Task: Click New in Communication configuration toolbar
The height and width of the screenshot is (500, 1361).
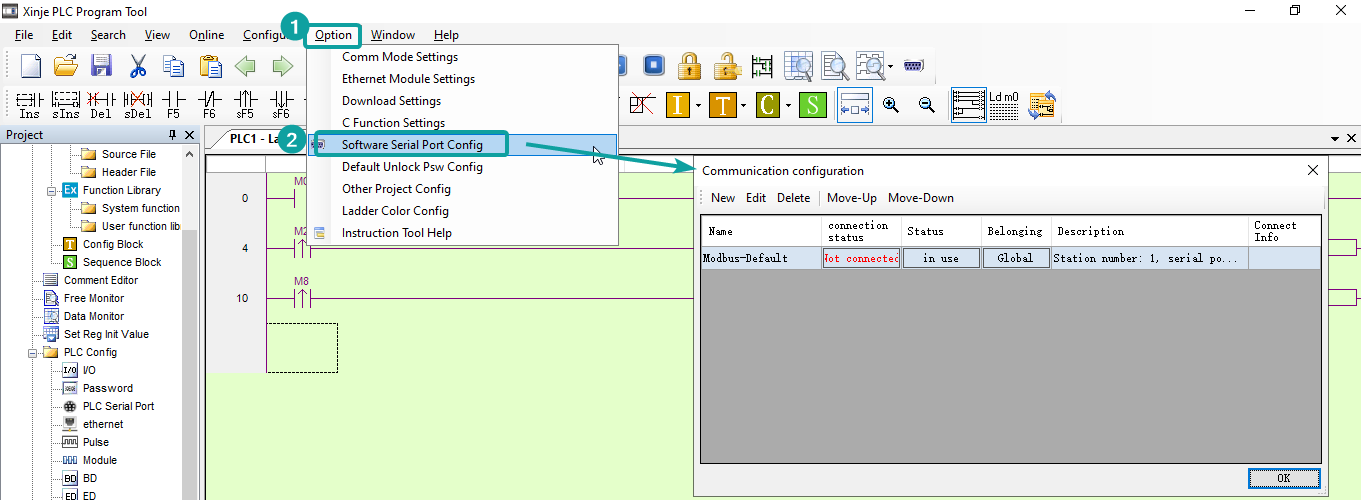Action: click(x=722, y=198)
